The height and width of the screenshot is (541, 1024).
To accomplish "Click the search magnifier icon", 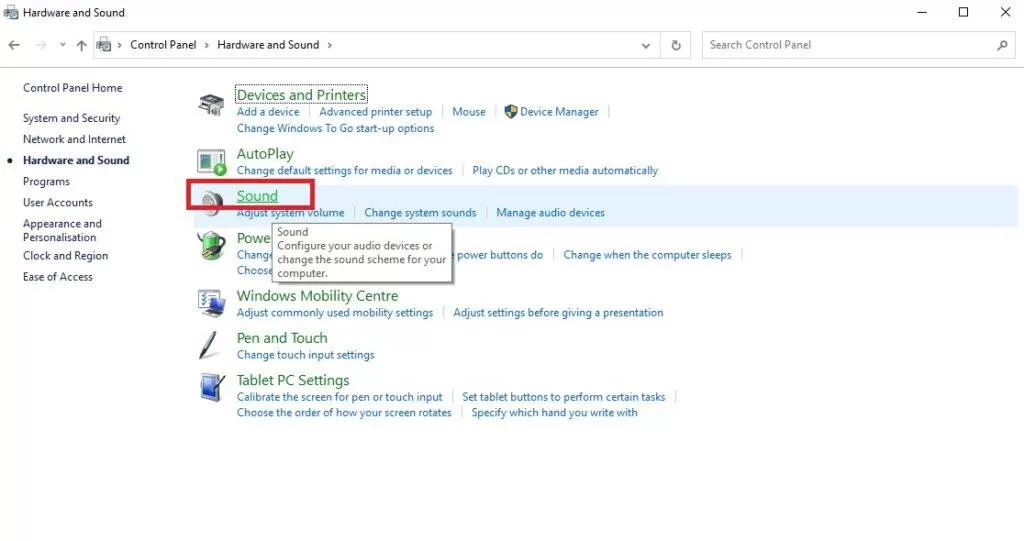I will [1002, 45].
